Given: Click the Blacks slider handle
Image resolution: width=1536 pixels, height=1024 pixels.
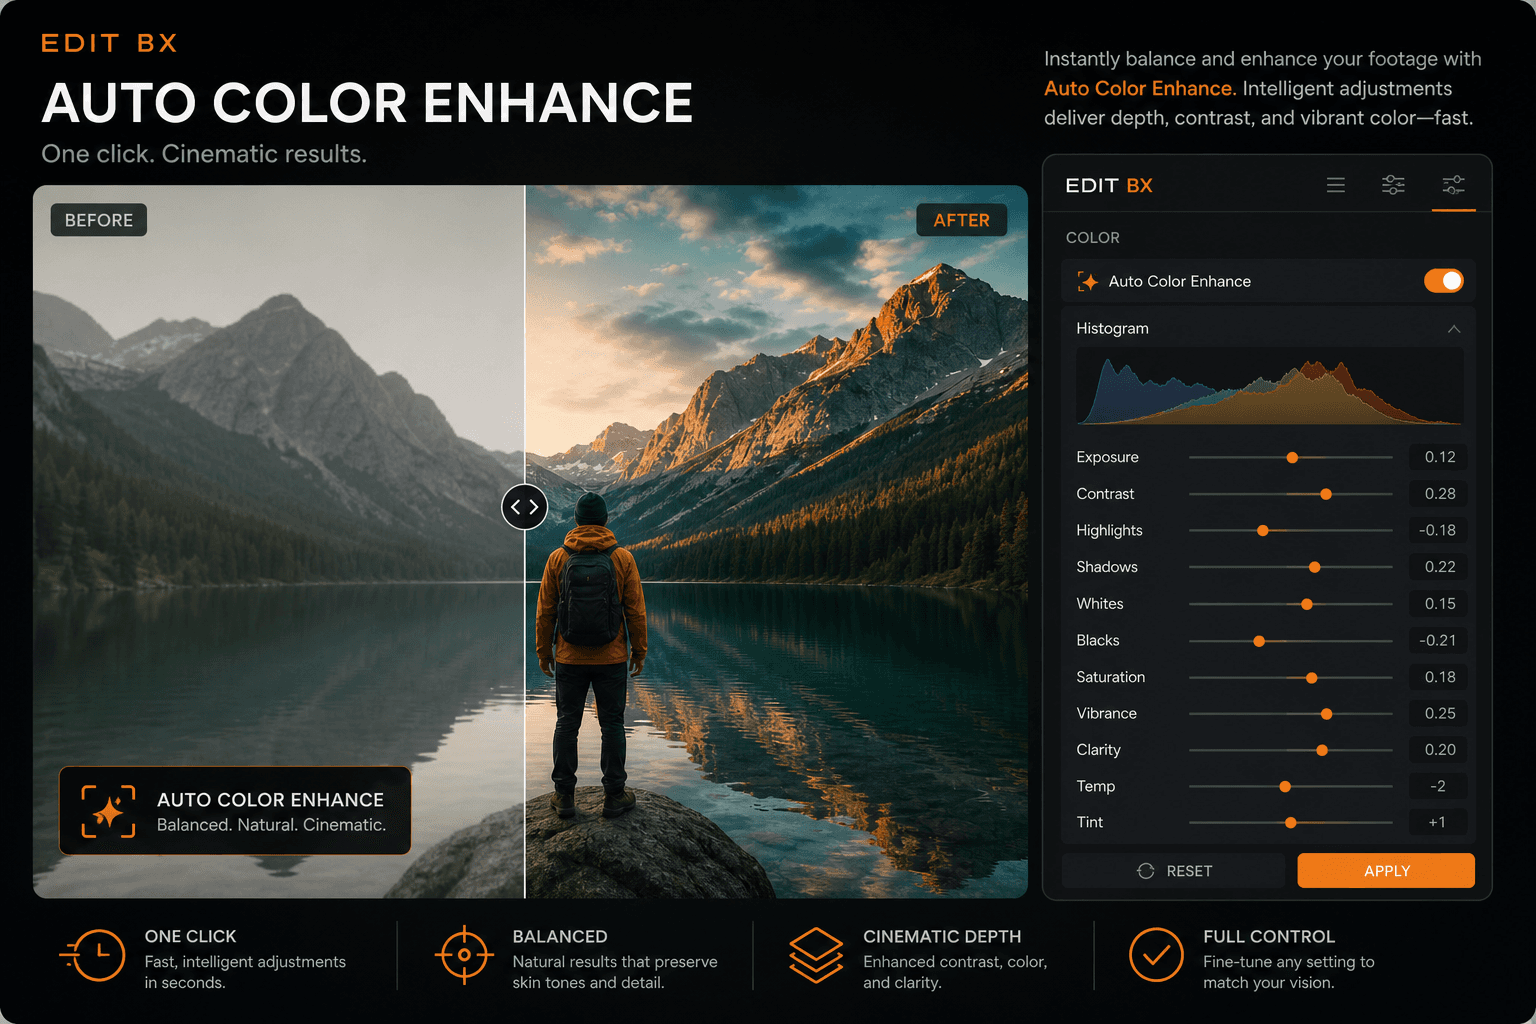Looking at the screenshot, I should (x=1259, y=641).
